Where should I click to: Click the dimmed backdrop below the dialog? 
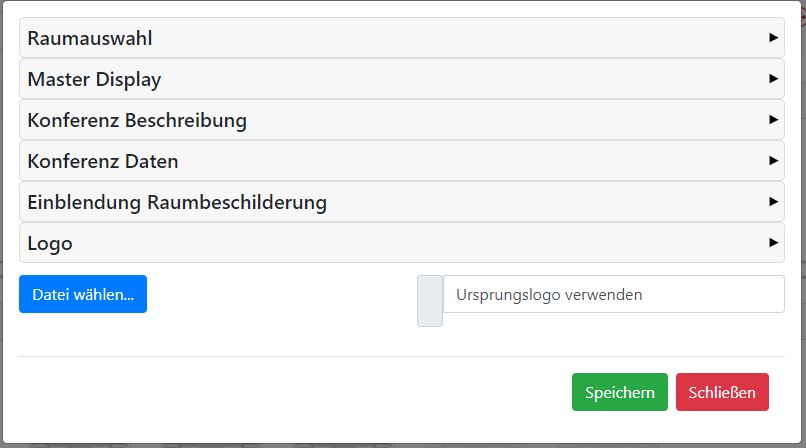[x=400, y=443]
